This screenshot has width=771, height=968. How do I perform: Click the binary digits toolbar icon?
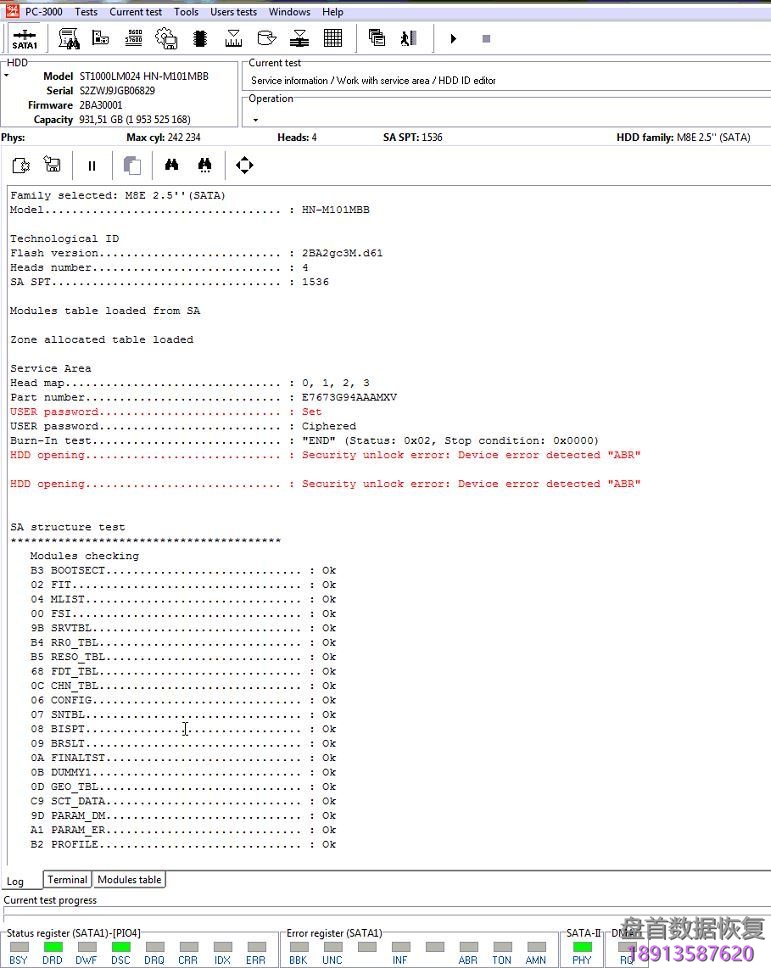pyautogui.click(x=133, y=38)
